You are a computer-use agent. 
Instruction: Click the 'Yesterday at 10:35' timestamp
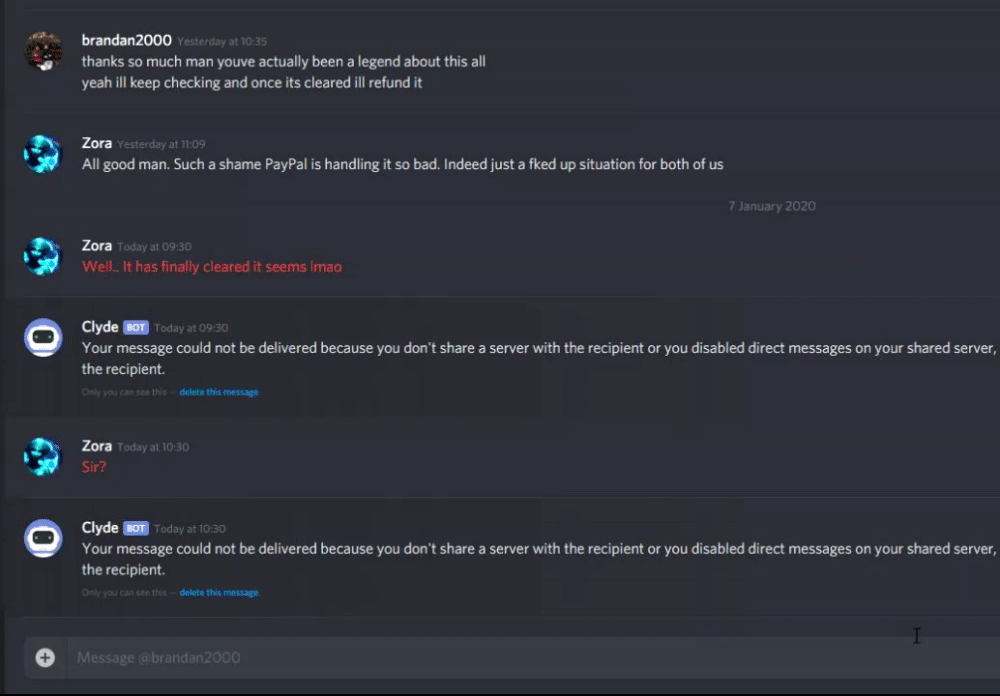pos(222,41)
